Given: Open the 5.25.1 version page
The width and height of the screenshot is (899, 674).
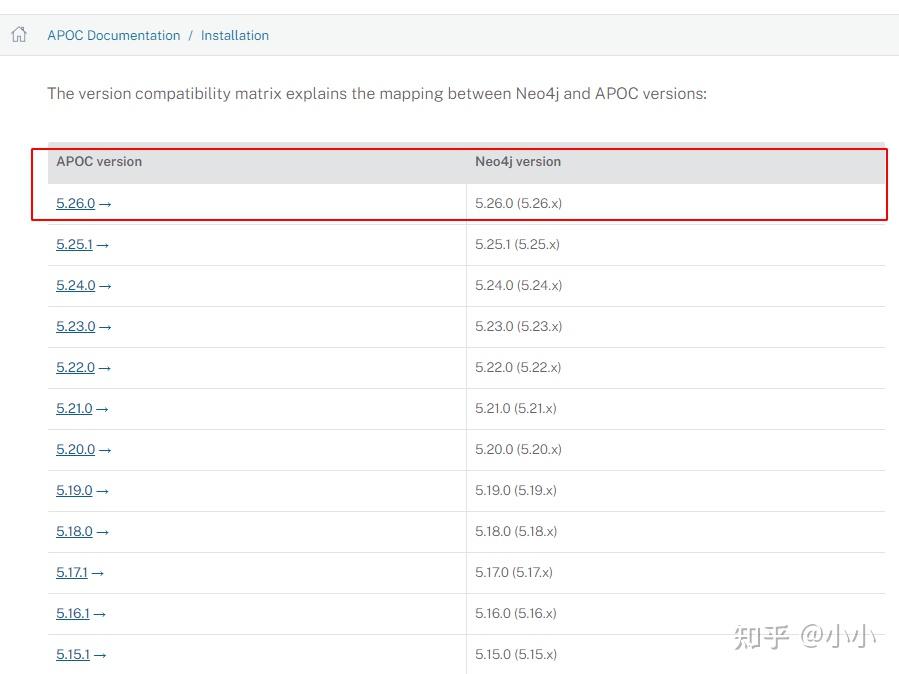Looking at the screenshot, I should 72,244.
